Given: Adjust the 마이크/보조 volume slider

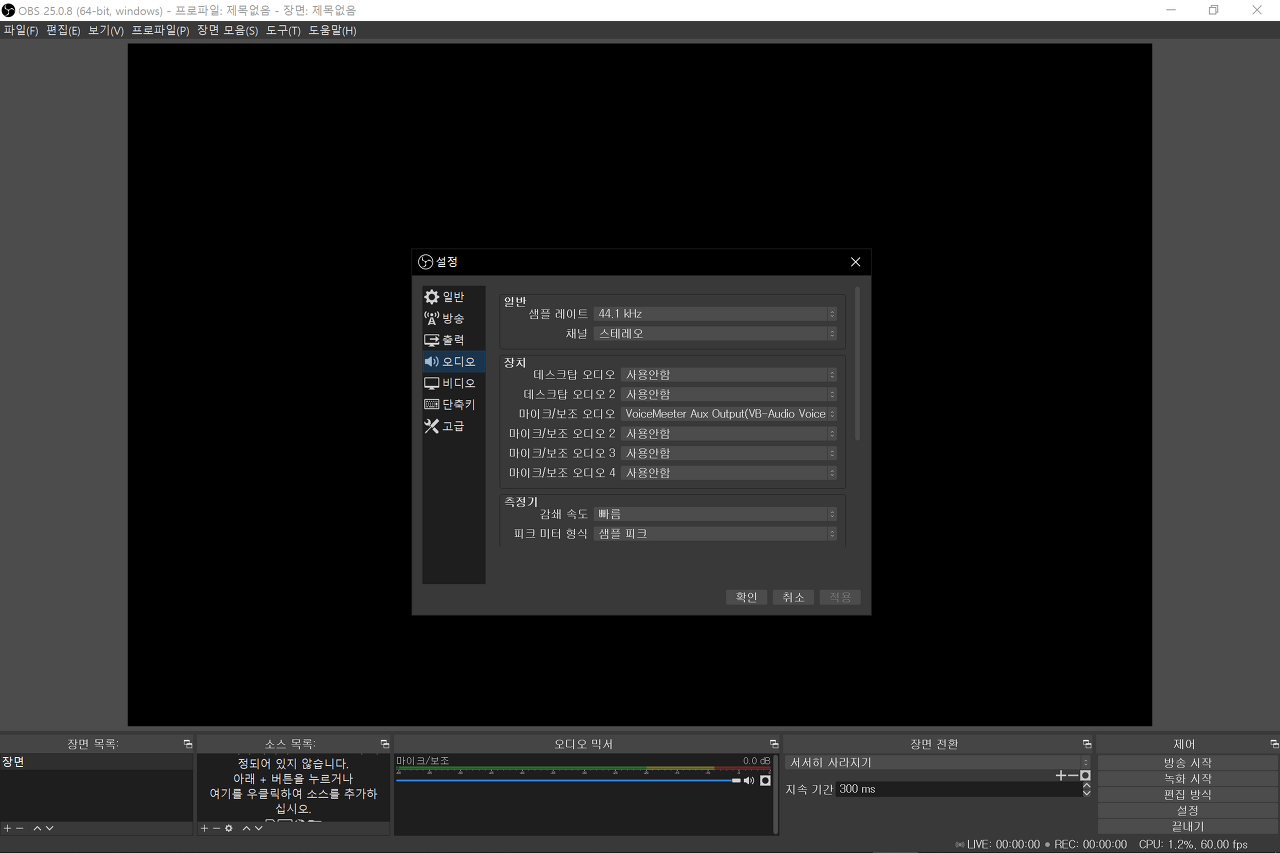Looking at the screenshot, I should pyautogui.click(x=568, y=780).
